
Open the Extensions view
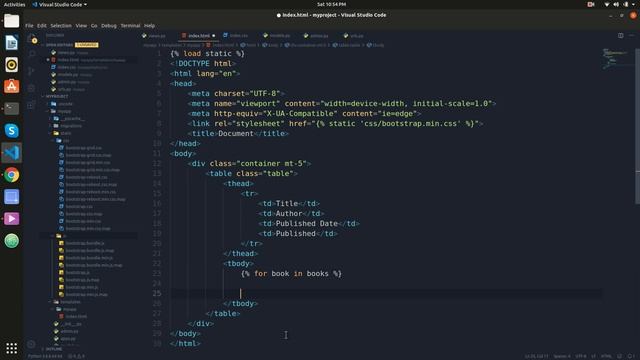tap(32, 105)
